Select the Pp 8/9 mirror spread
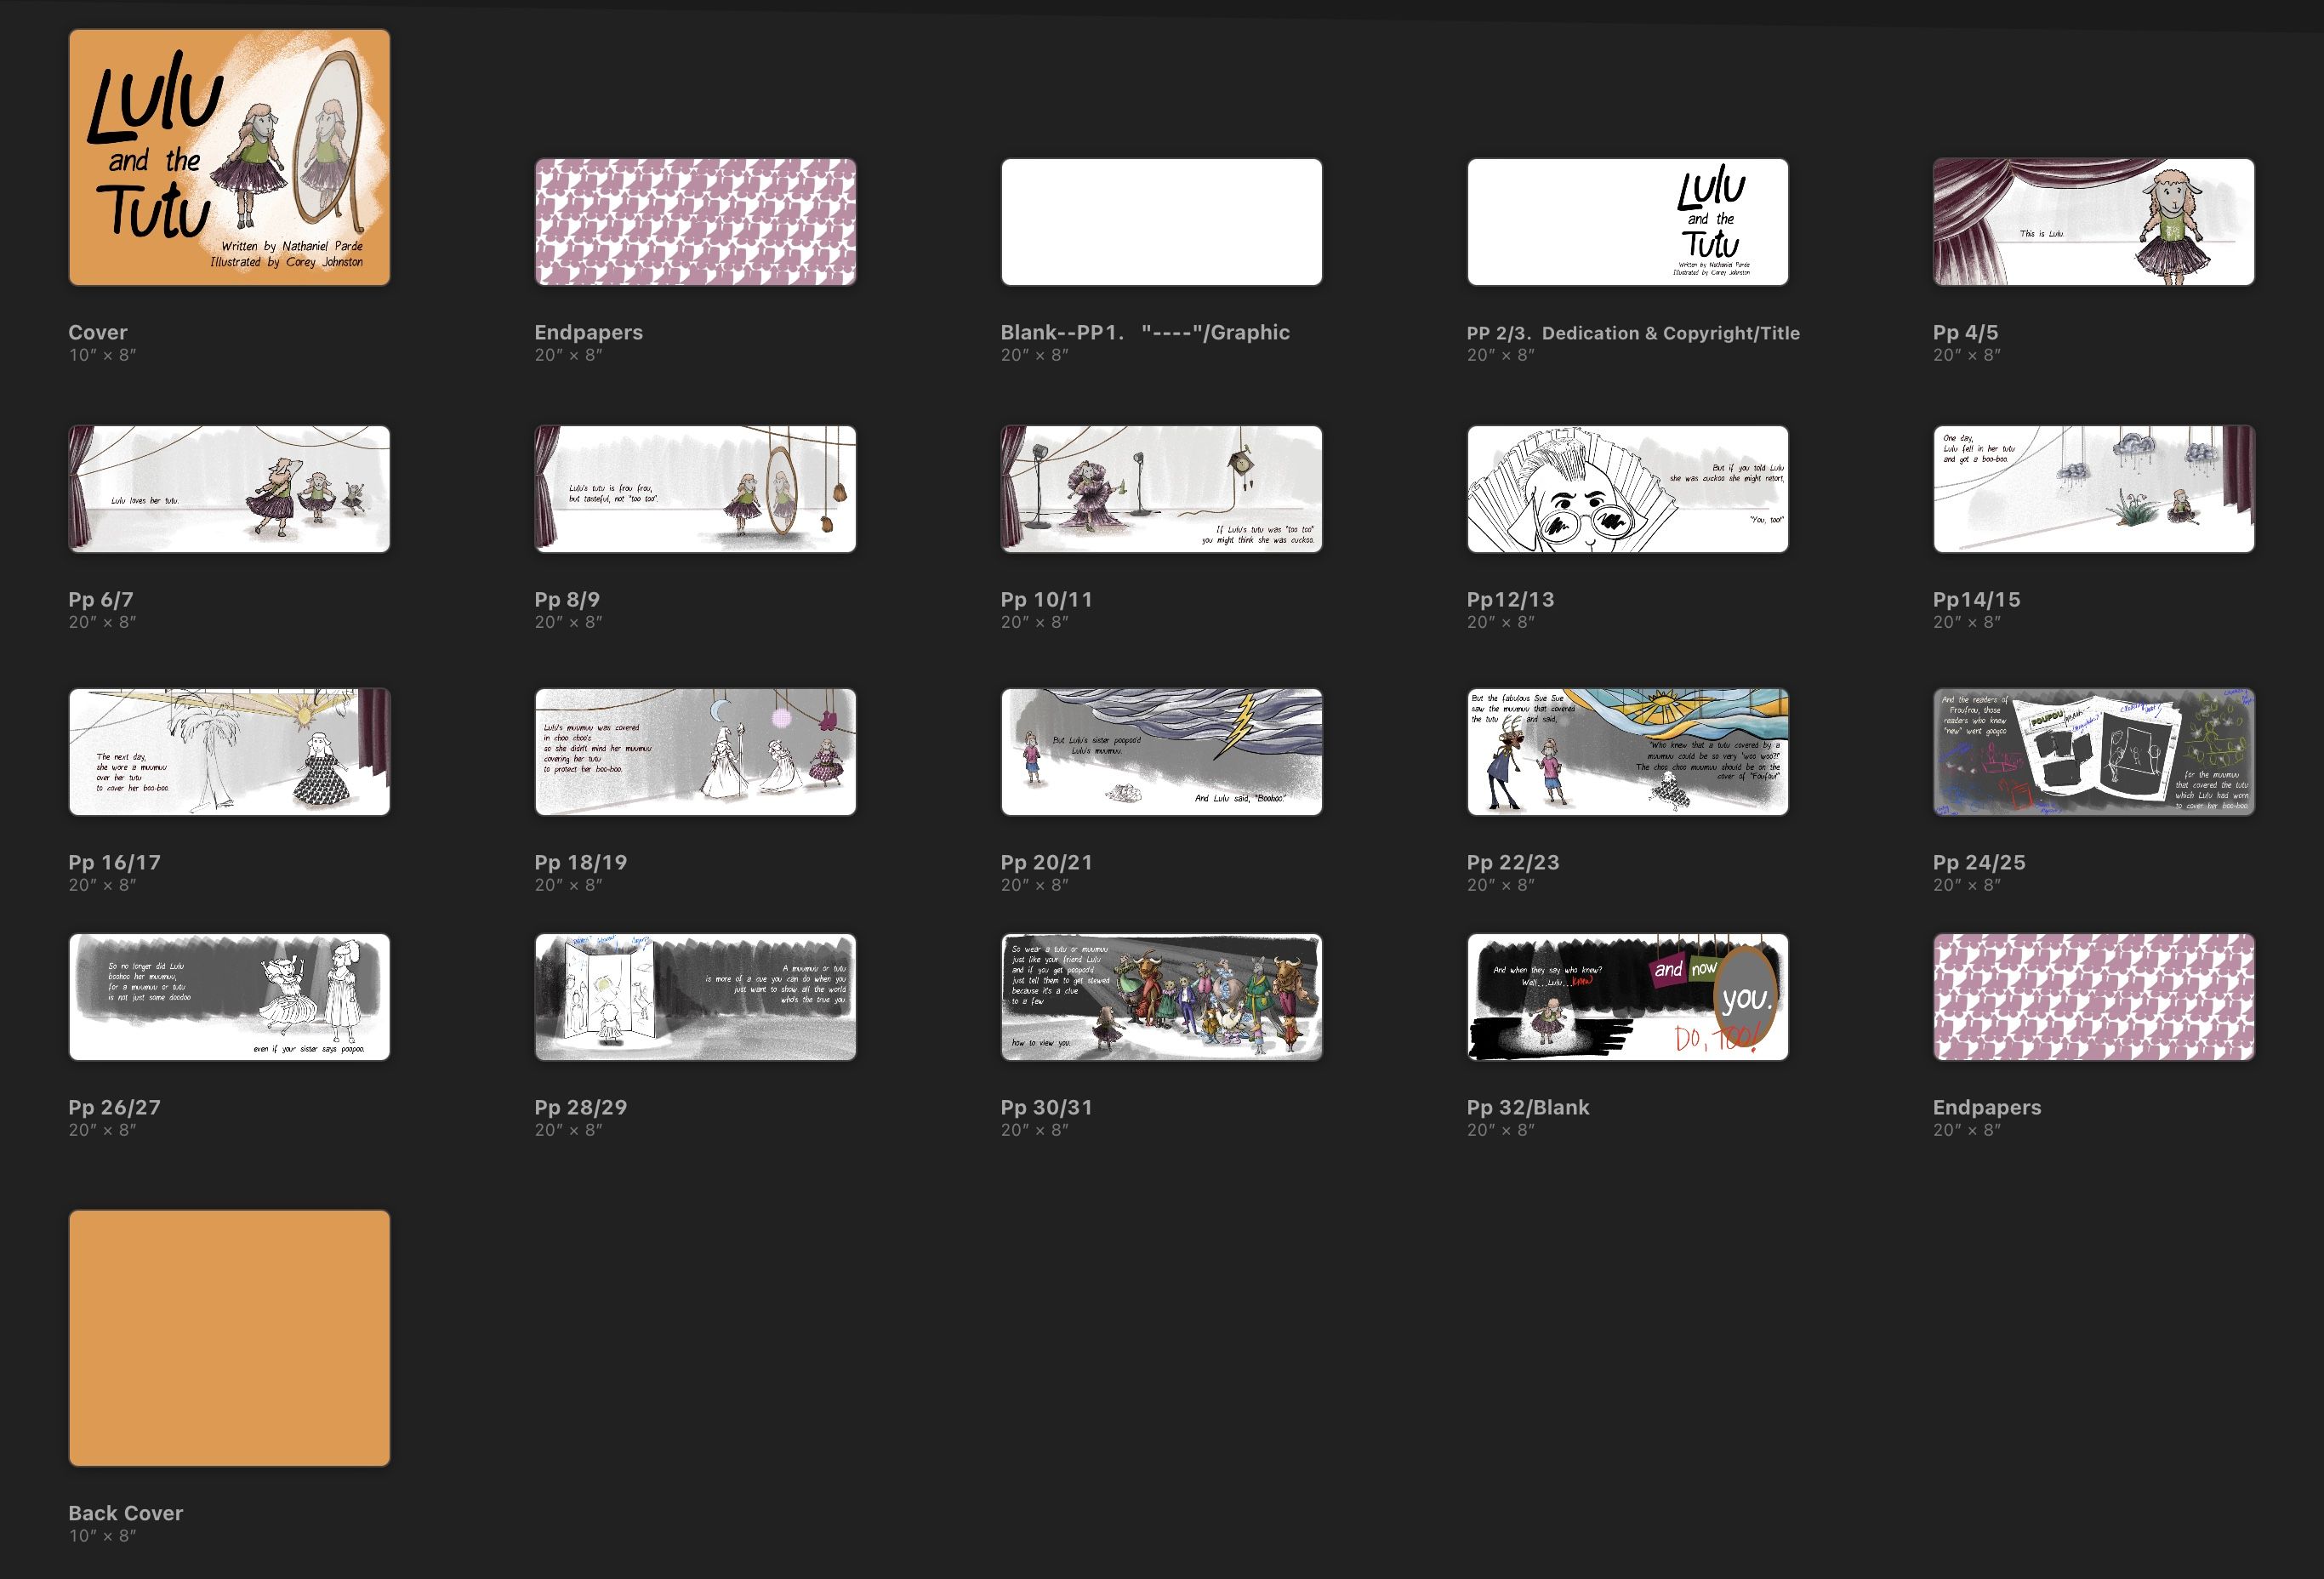The image size is (2324, 1579). [x=695, y=489]
